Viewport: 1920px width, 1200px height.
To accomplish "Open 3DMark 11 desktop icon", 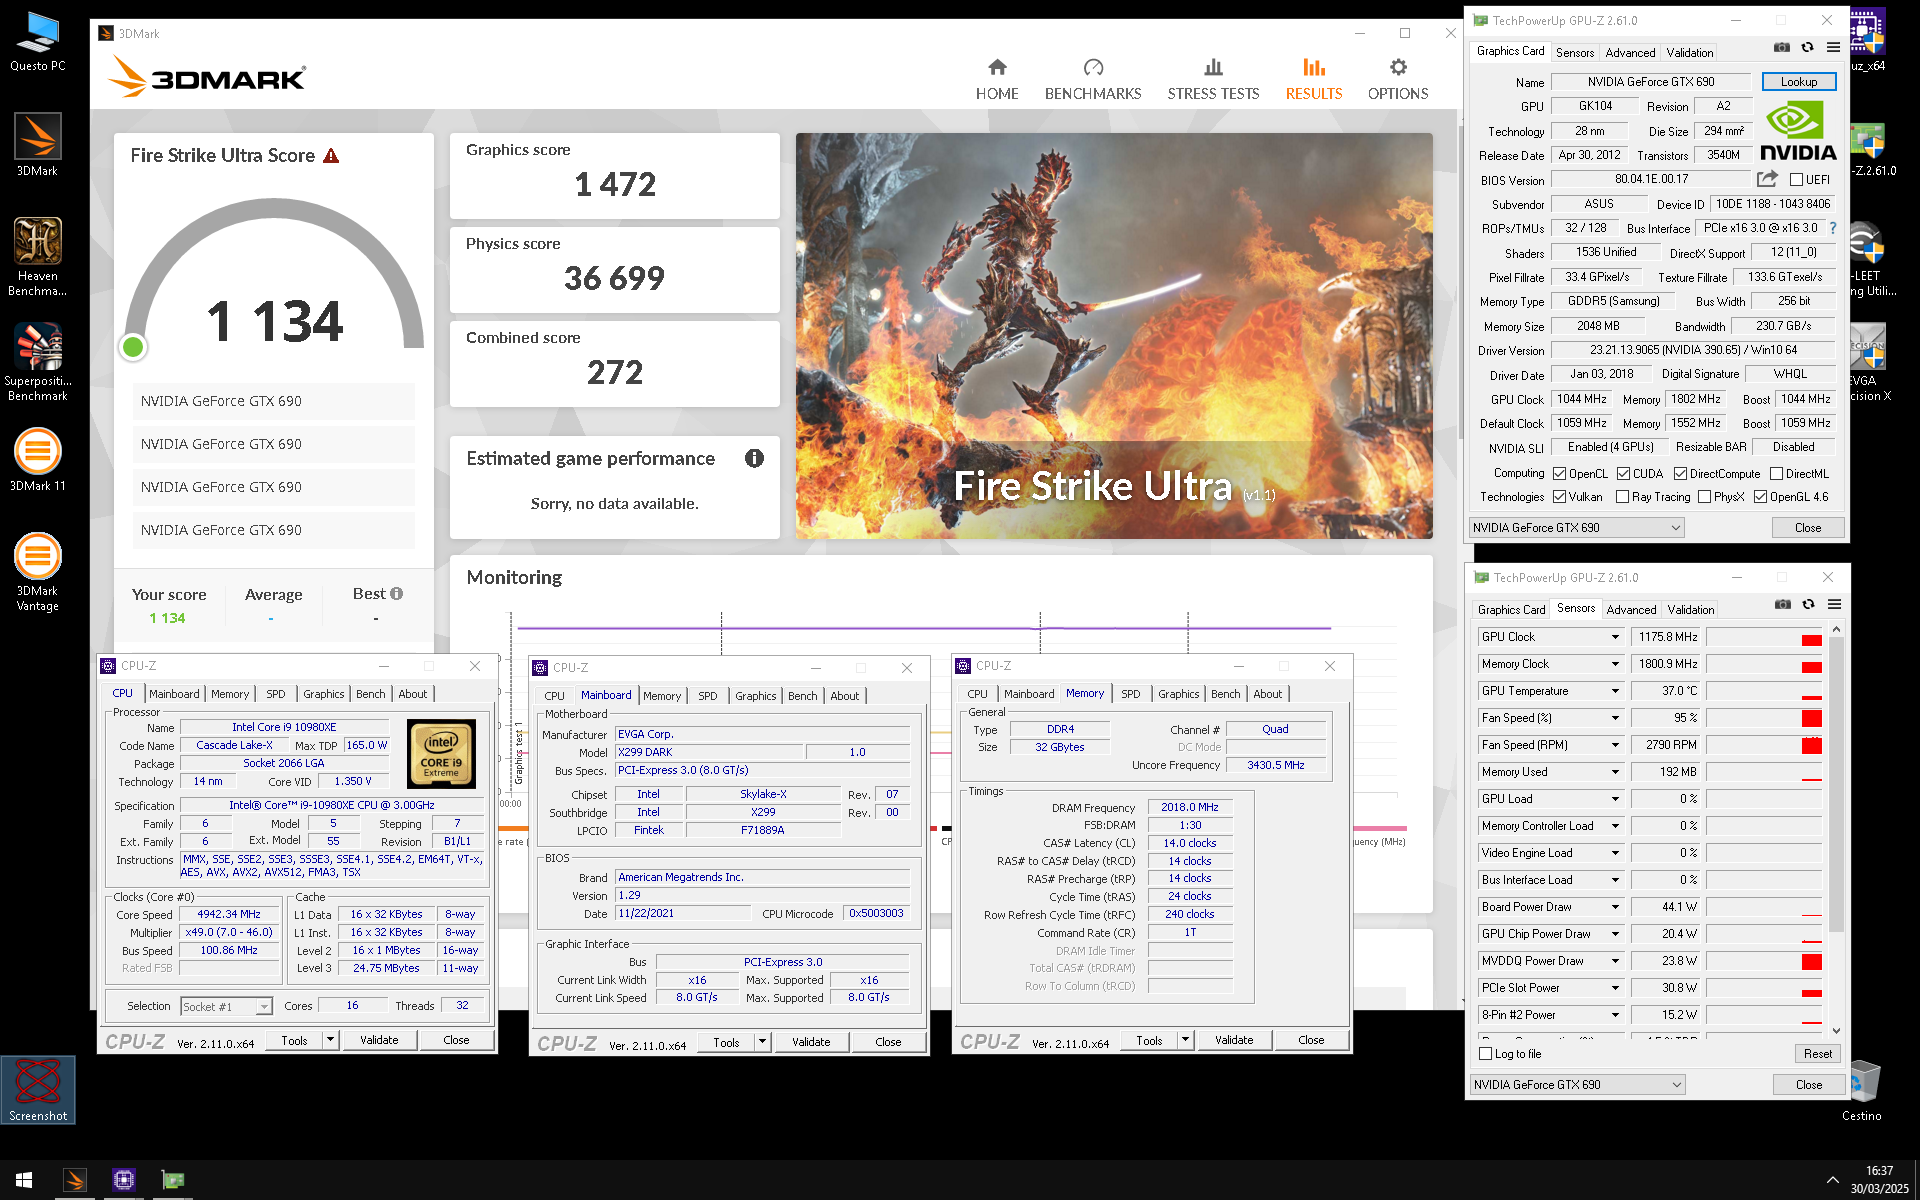I will coord(38,460).
